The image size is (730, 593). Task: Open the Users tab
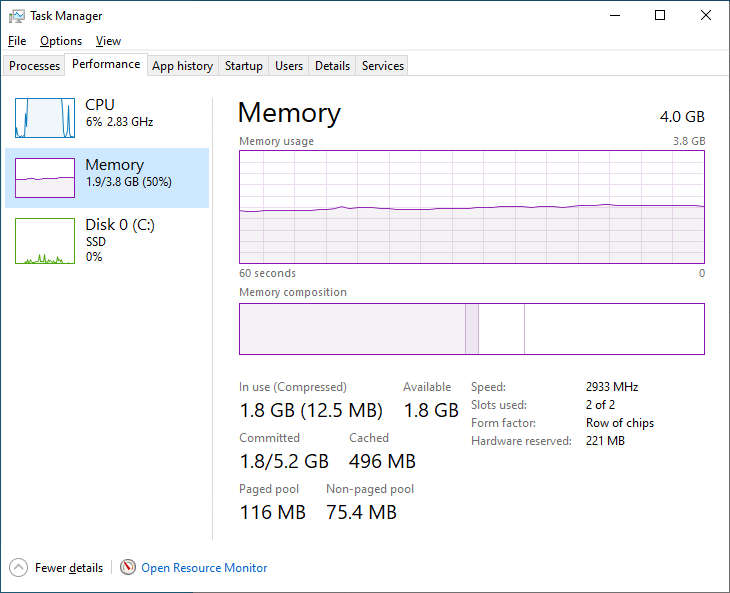point(289,66)
